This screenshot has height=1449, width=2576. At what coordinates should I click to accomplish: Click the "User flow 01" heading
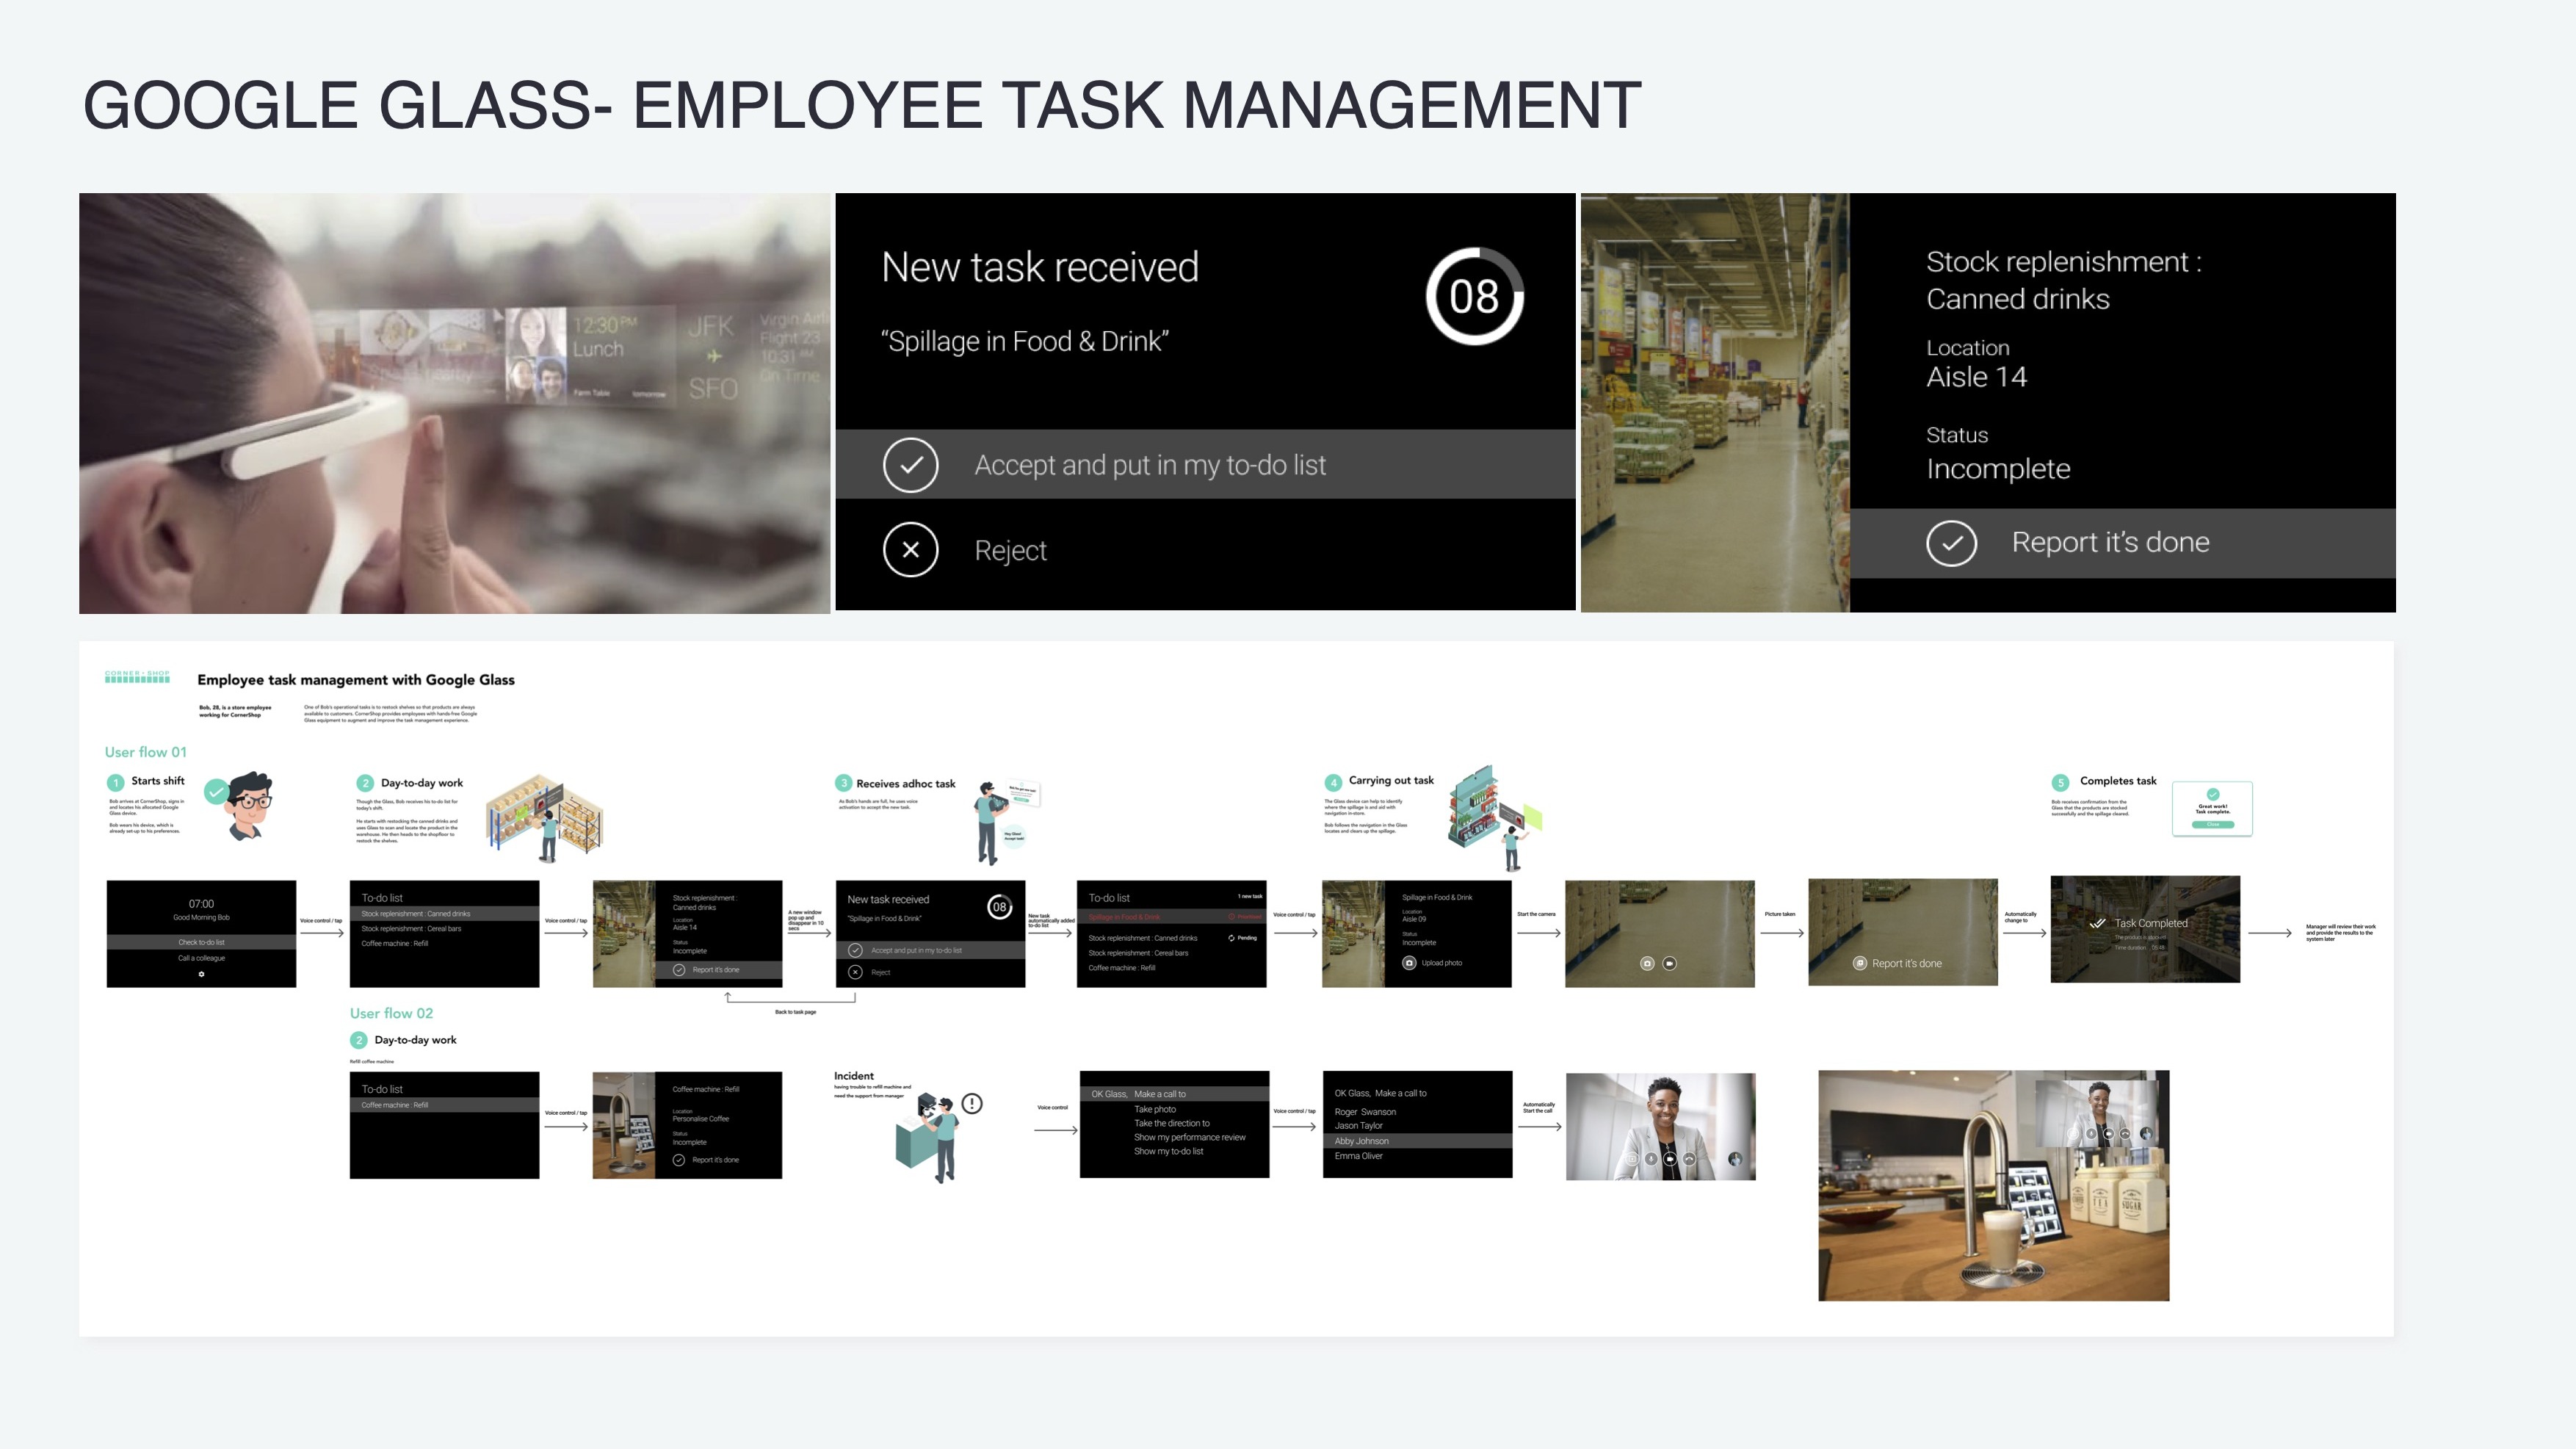(x=146, y=752)
